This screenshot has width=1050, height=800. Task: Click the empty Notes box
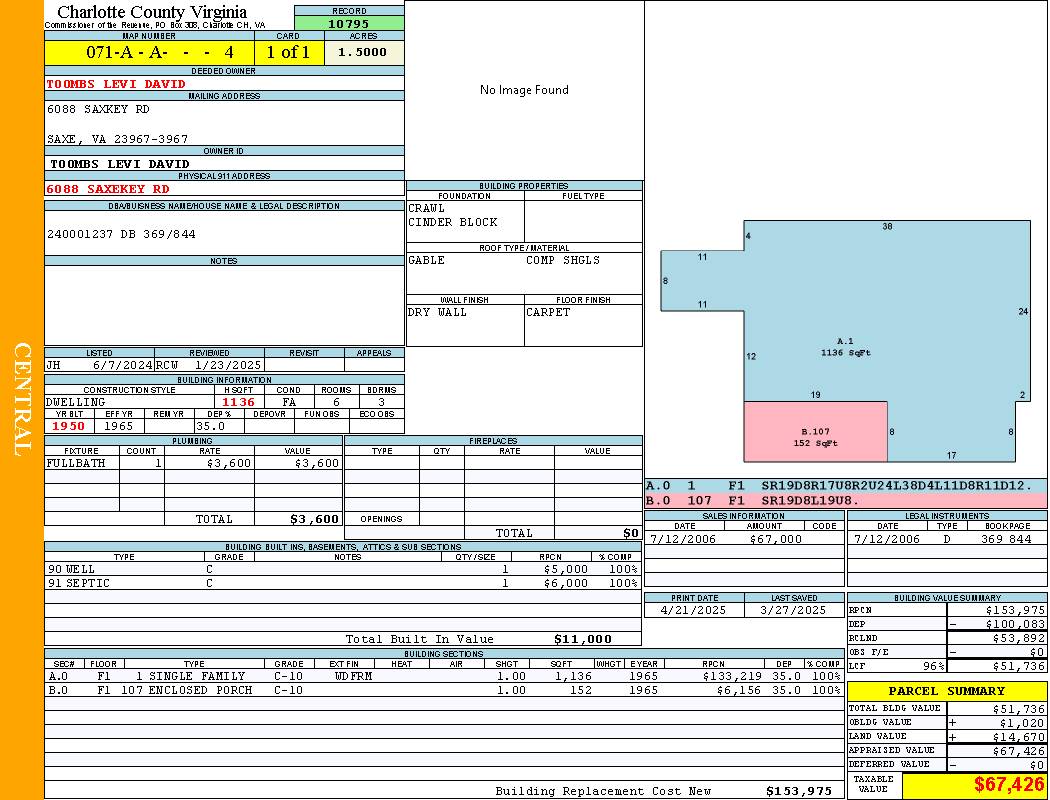click(x=224, y=305)
